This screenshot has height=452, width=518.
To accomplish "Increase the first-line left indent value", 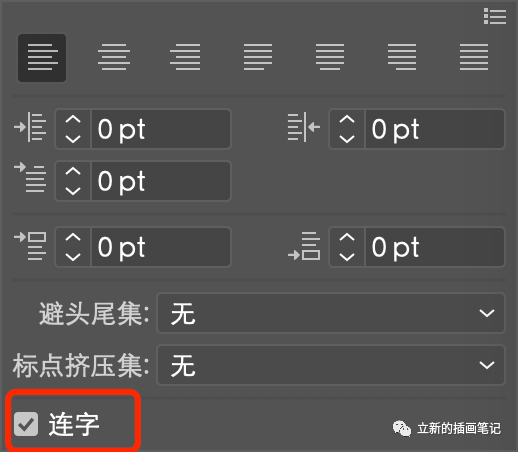I will pos(73,172).
